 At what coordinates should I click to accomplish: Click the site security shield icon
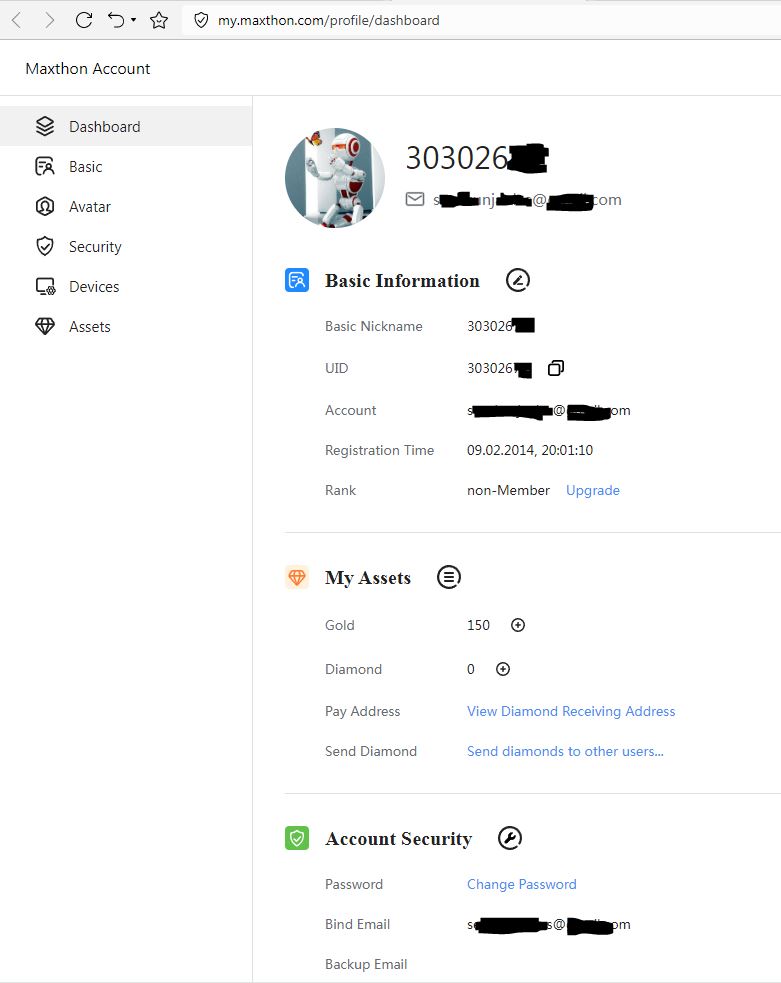[x=201, y=20]
